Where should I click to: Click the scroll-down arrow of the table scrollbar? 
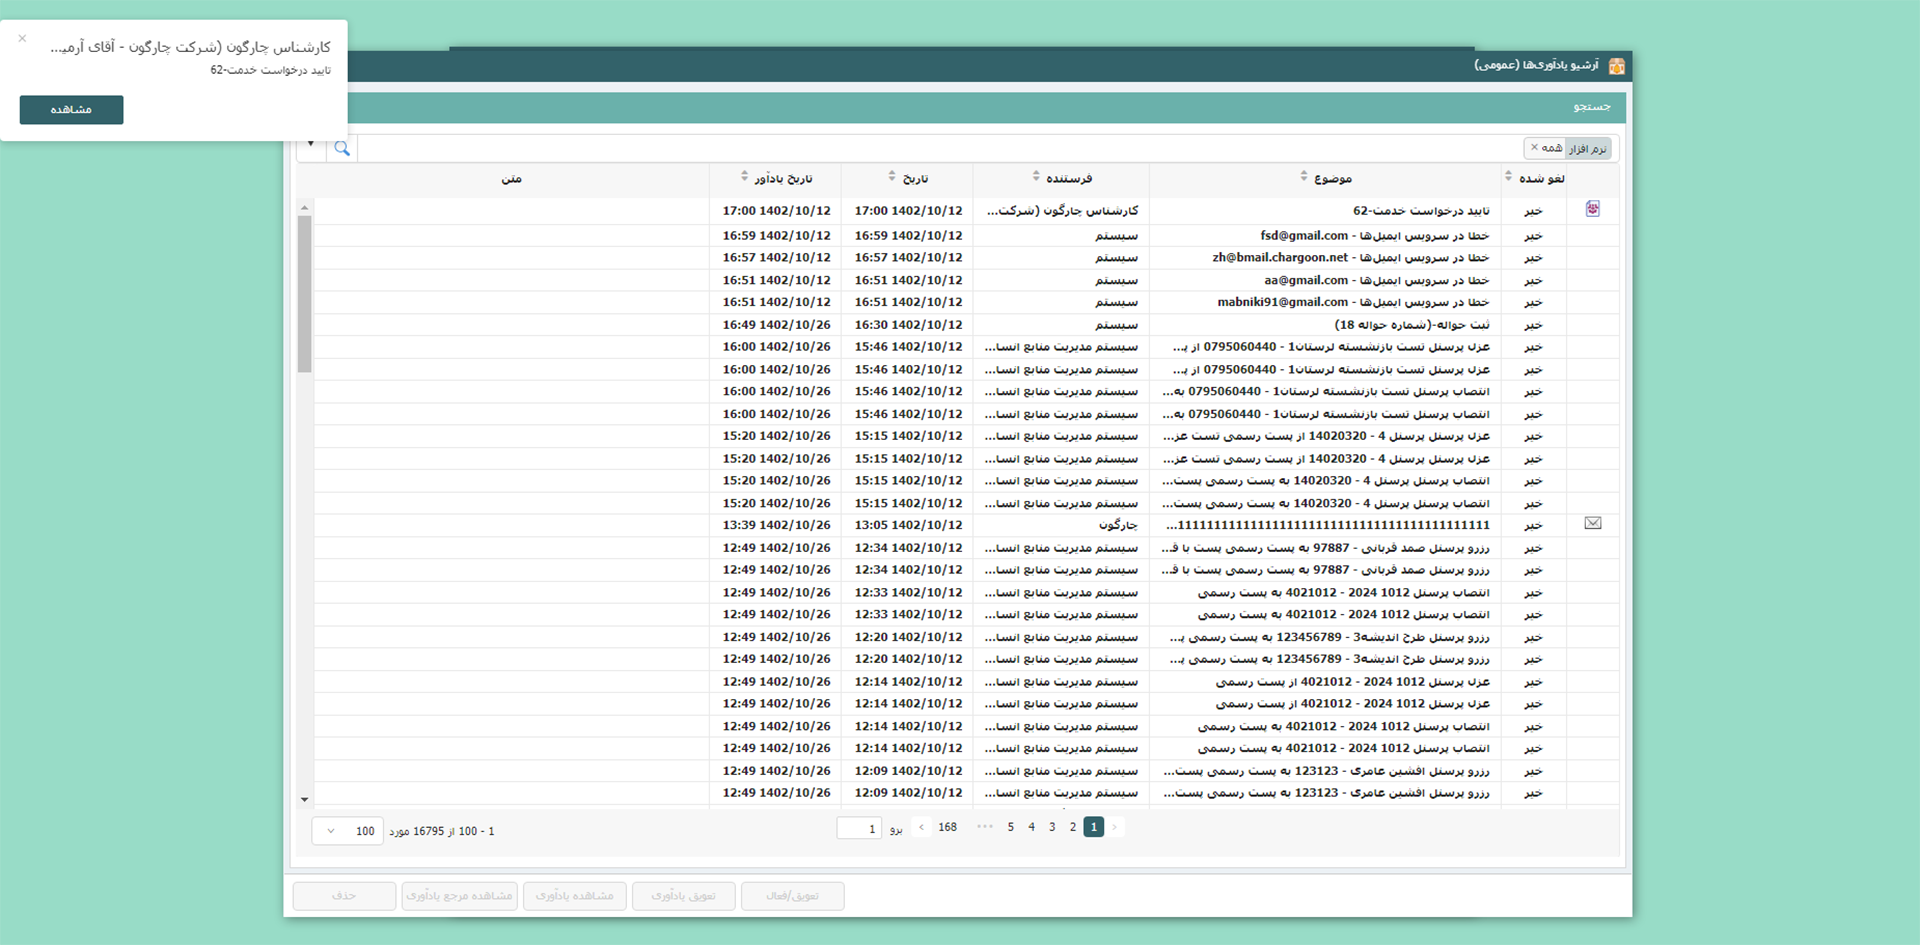(x=305, y=799)
